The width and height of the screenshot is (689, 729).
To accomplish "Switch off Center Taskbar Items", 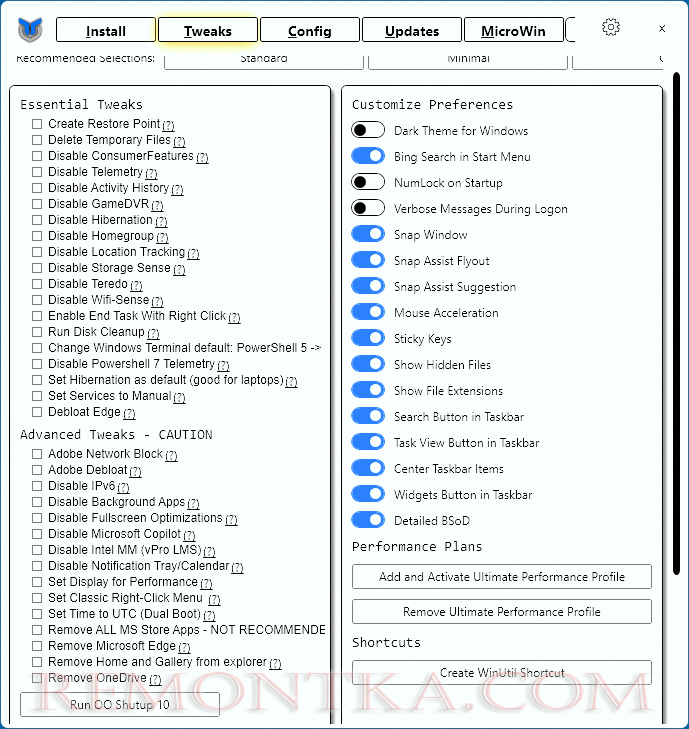I will click(368, 469).
